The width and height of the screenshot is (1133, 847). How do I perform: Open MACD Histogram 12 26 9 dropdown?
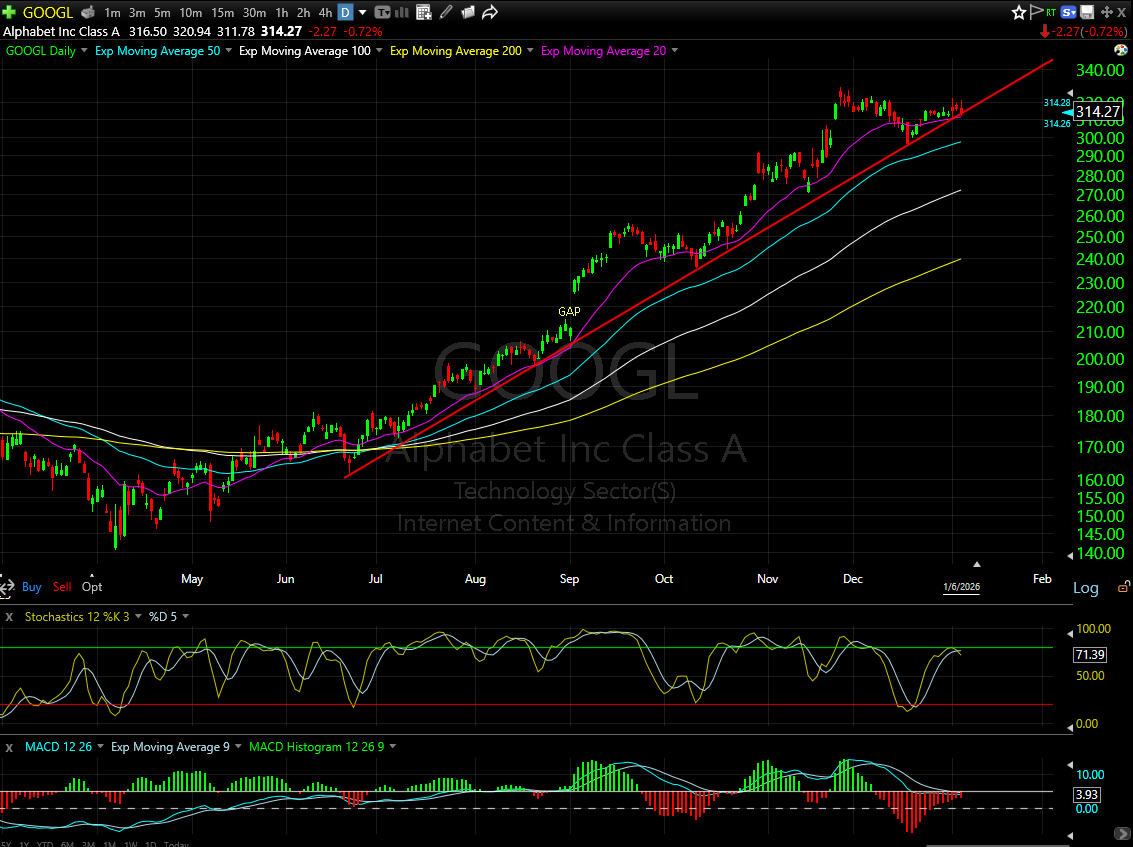392,747
